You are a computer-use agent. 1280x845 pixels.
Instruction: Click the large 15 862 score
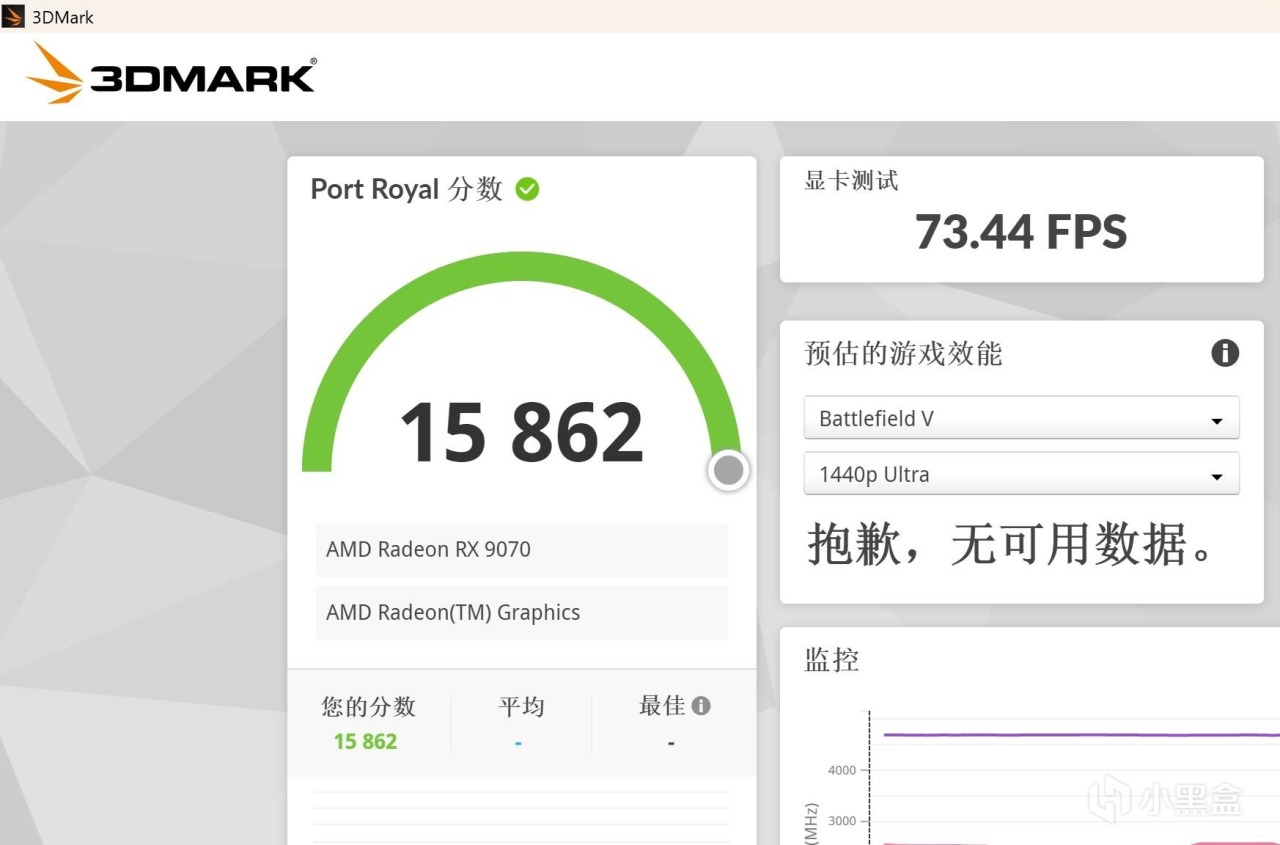[x=521, y=433]
